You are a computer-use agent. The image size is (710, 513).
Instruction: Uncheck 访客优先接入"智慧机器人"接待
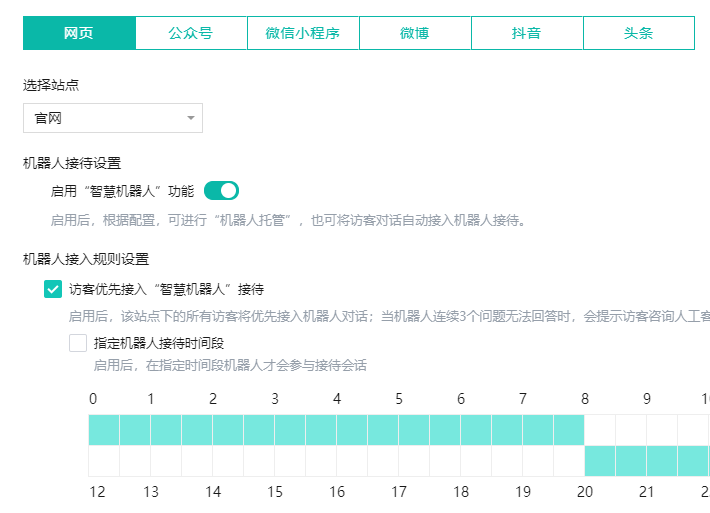click(53, 289)
